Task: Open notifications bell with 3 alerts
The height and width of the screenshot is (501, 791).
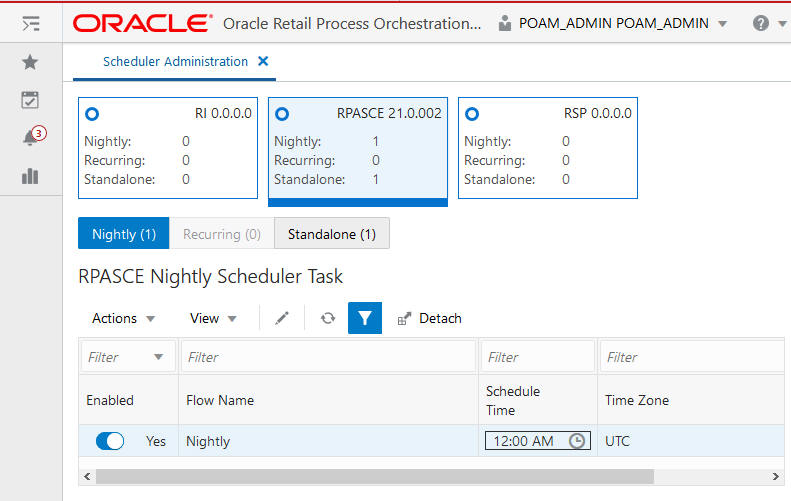Action: click(x=33, y=136)
